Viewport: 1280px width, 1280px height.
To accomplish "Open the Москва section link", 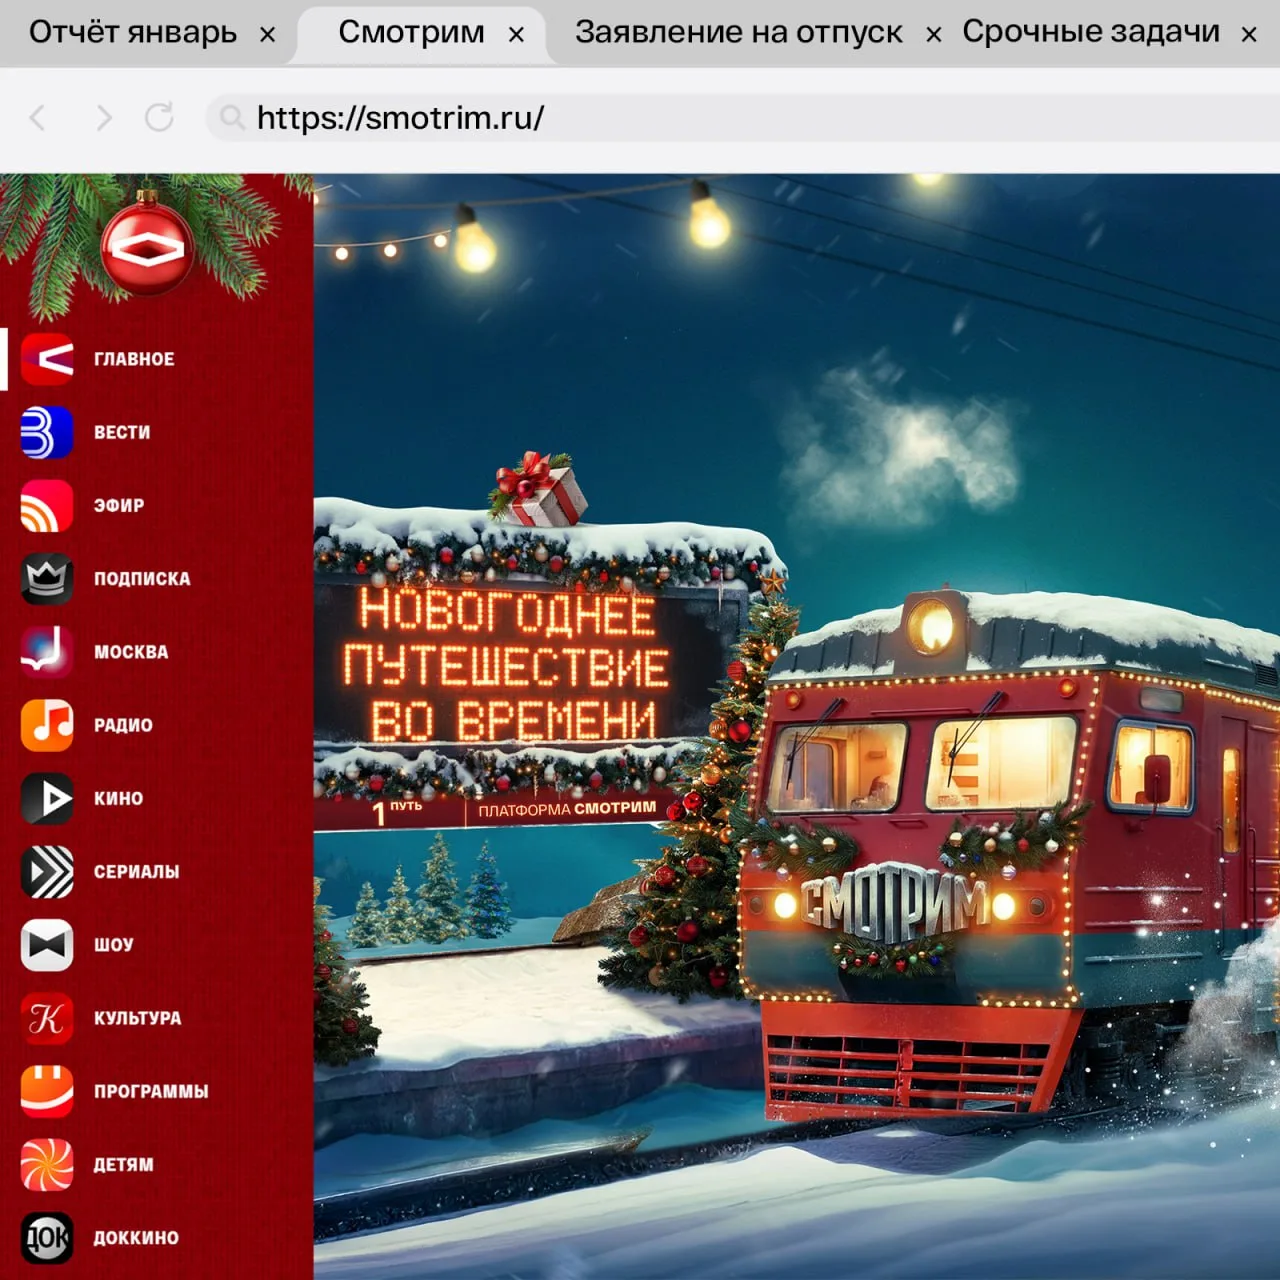I will click(131, 652).
